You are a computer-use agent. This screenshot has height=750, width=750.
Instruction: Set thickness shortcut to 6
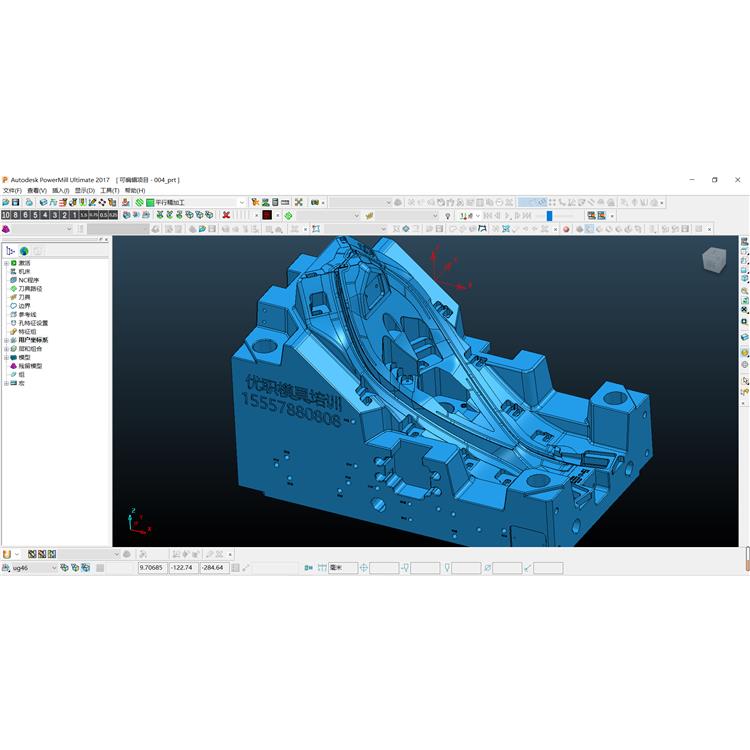coord(25,215)
